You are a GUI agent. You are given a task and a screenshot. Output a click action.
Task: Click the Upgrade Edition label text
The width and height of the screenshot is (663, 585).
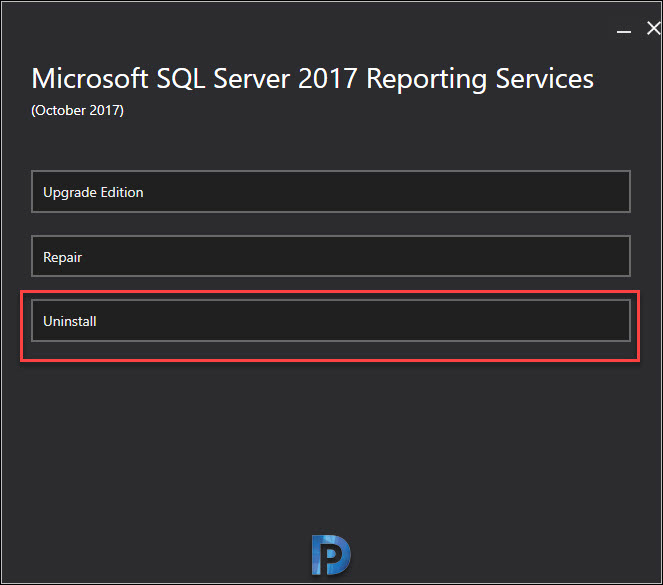tap(93, 192)
